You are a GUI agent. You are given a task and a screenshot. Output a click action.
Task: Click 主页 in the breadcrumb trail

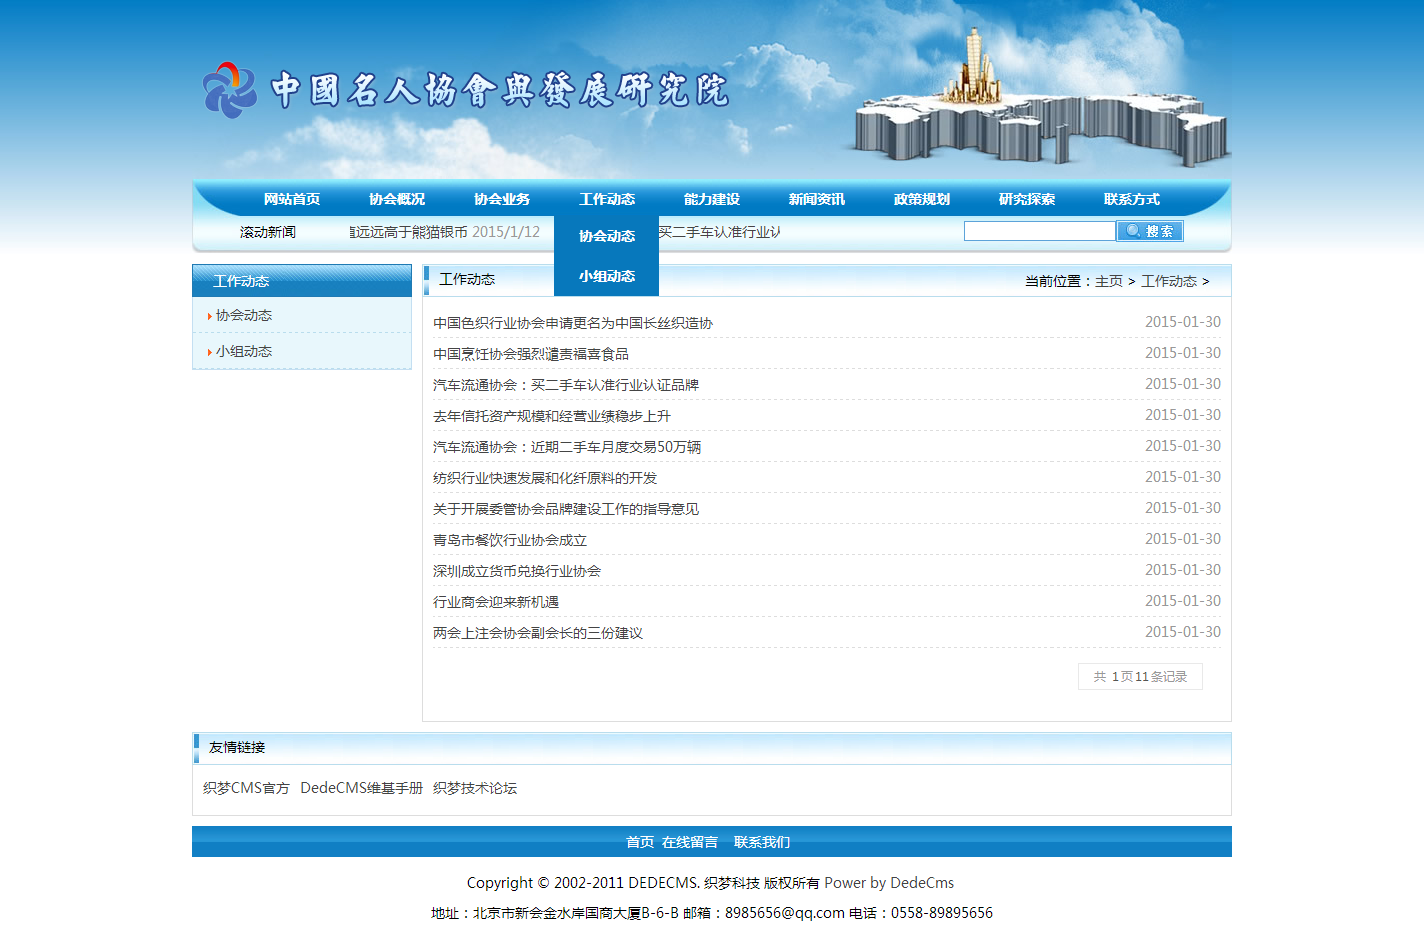[x=1108, y=281]
